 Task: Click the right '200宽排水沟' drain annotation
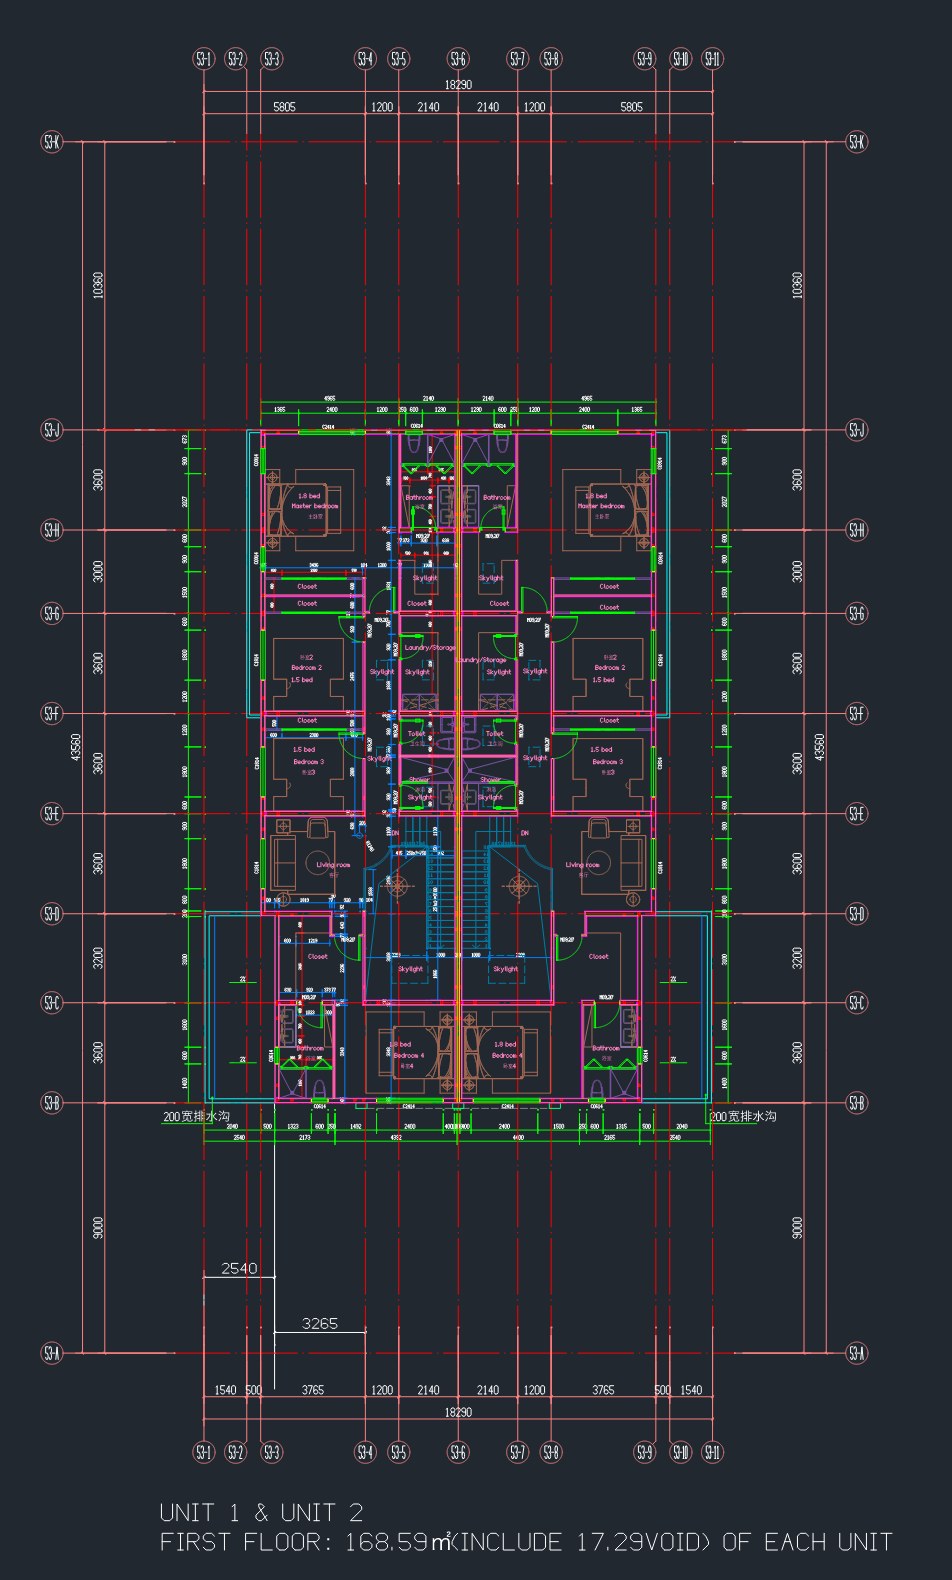click(743, 1116)
